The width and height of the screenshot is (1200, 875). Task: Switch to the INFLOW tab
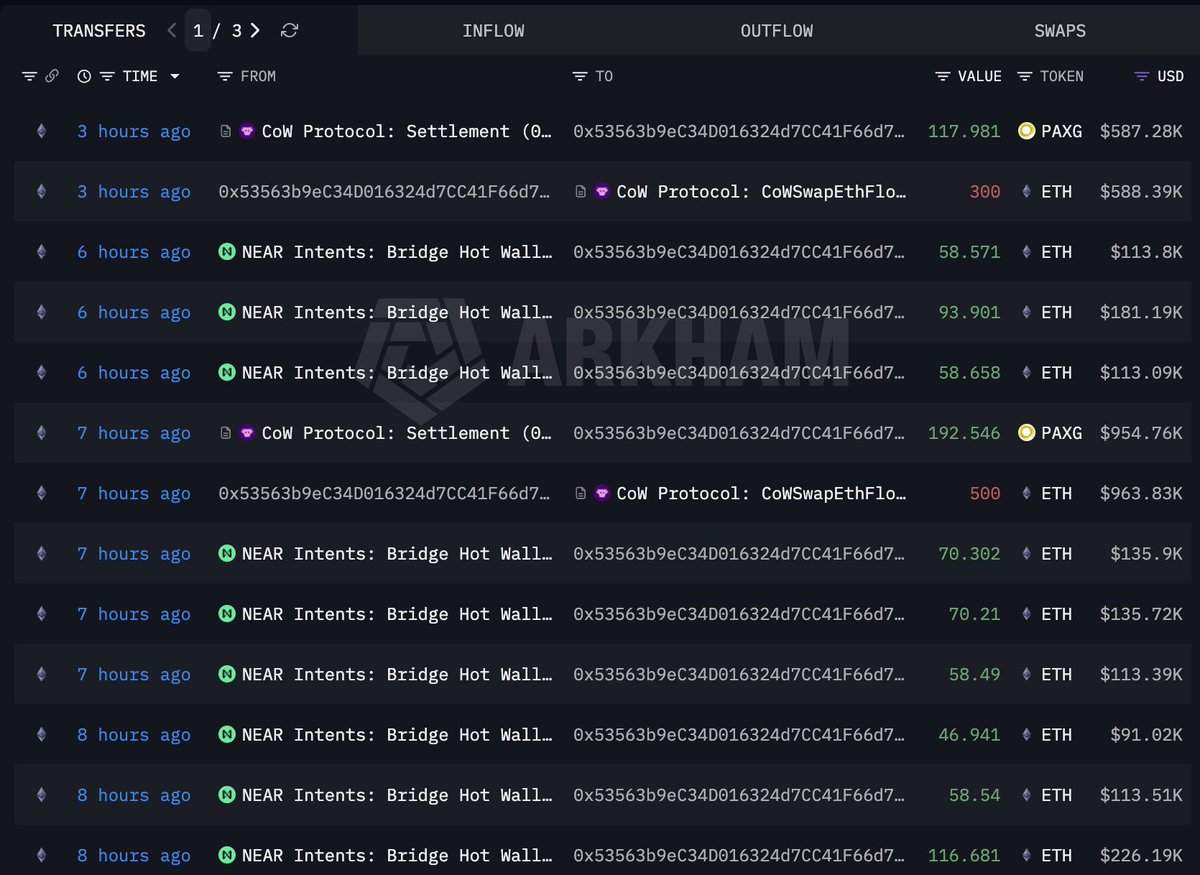click(x=493, y=31)
